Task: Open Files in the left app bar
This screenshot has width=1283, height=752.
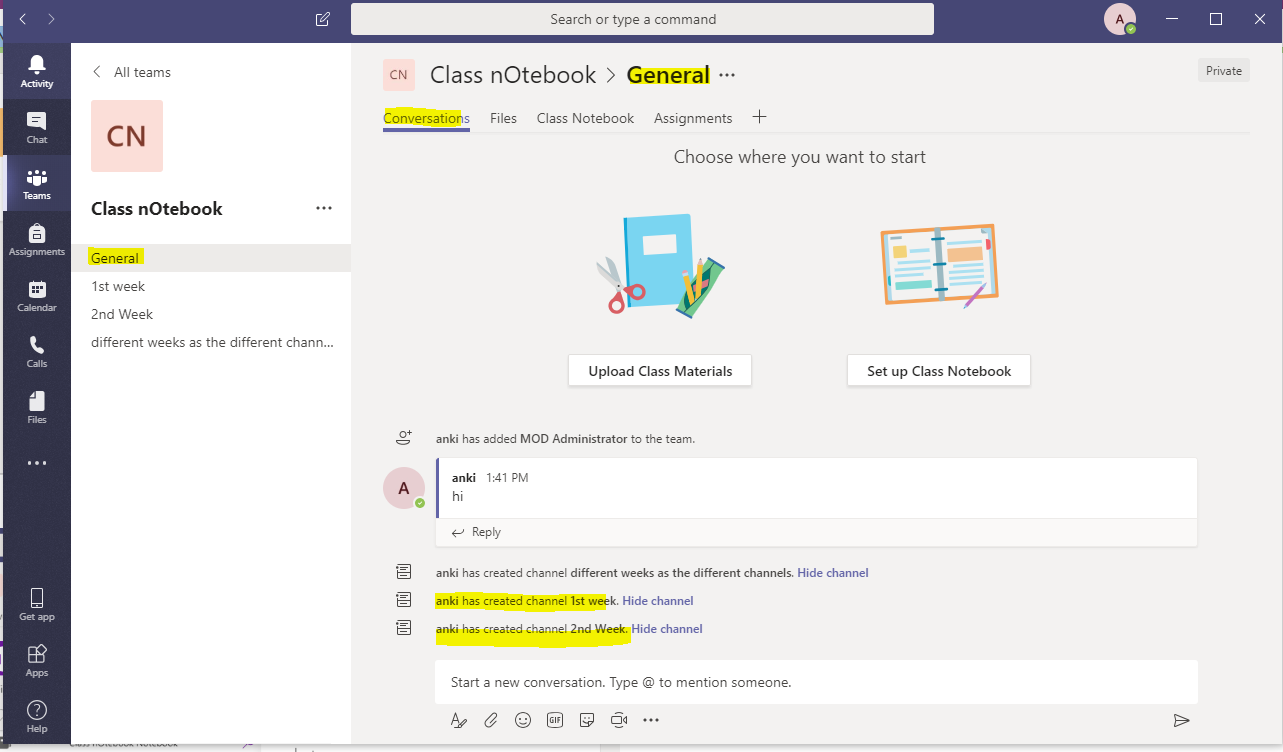Action: [37, 407]
